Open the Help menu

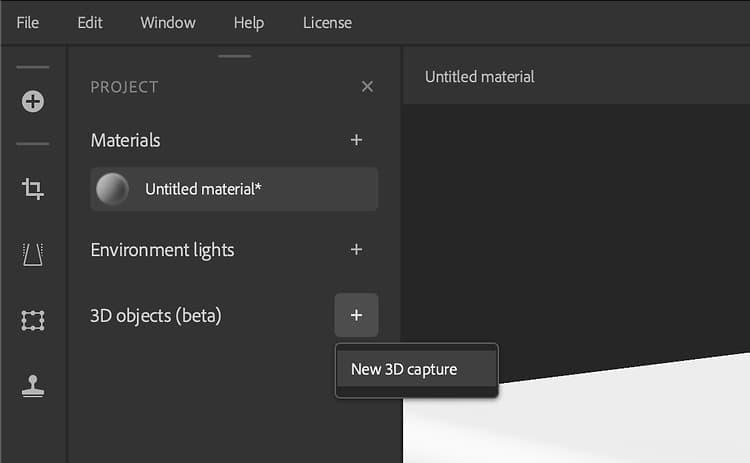pos(250,22)
